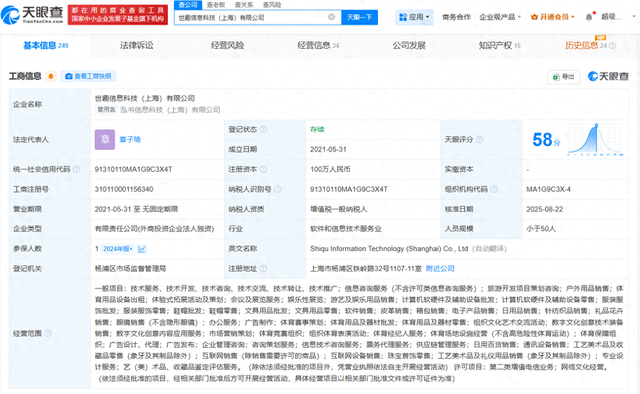The width and height of the screenshot is (640, 394).
Task: Open the 开通会员 membership dropdown
Action: 553,17
